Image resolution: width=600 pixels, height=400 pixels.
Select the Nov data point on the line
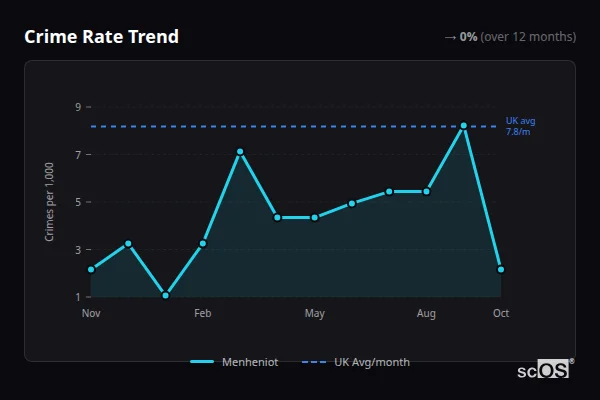point(91,269)
